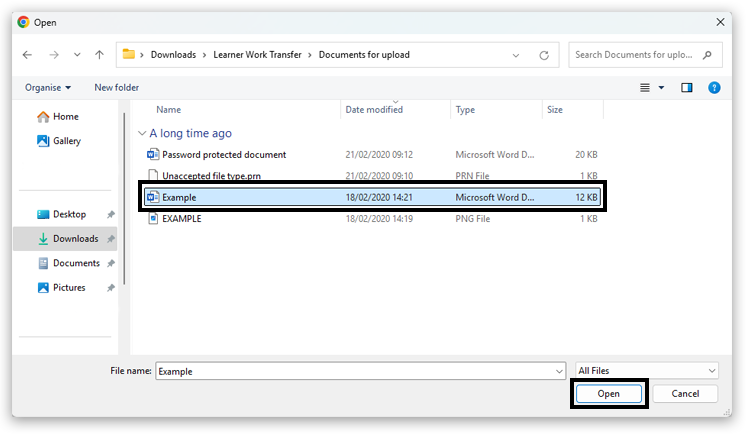Viewport: 750px width, 435px height.
Task: Expand the All Files type dropdown
Action: coord(647,371)
